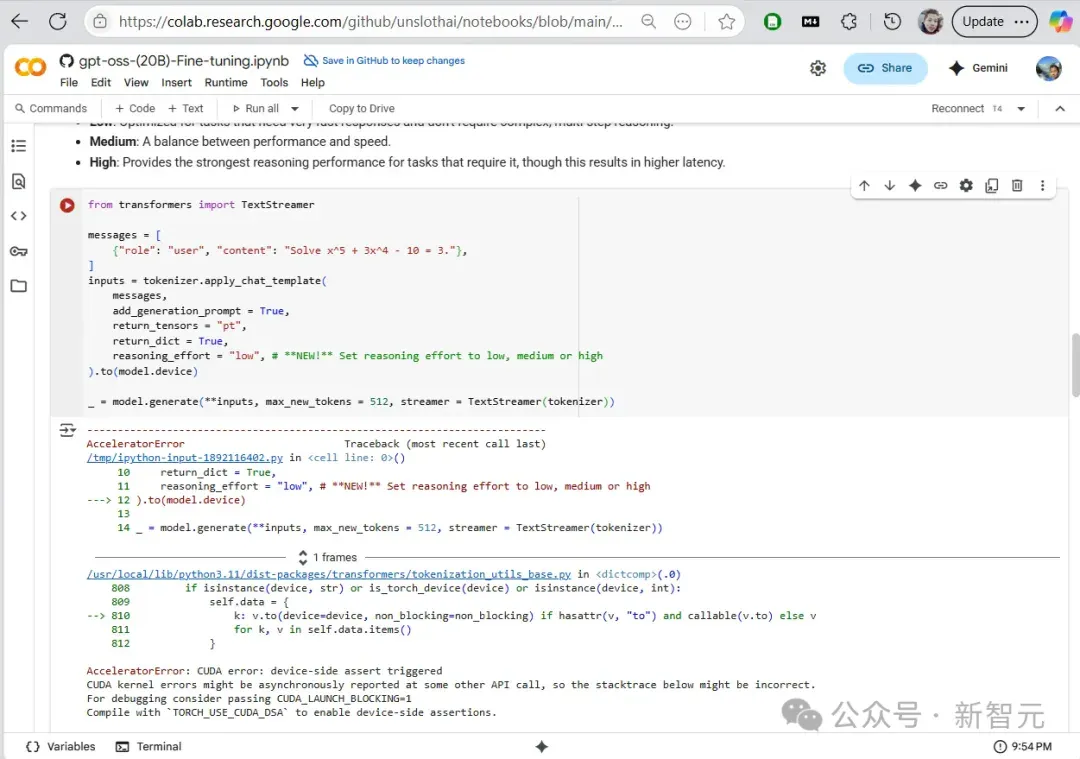Viewport: 1080px width, 759px height.
Task: Open the Insert menu
Action: [x=176, y=83]
